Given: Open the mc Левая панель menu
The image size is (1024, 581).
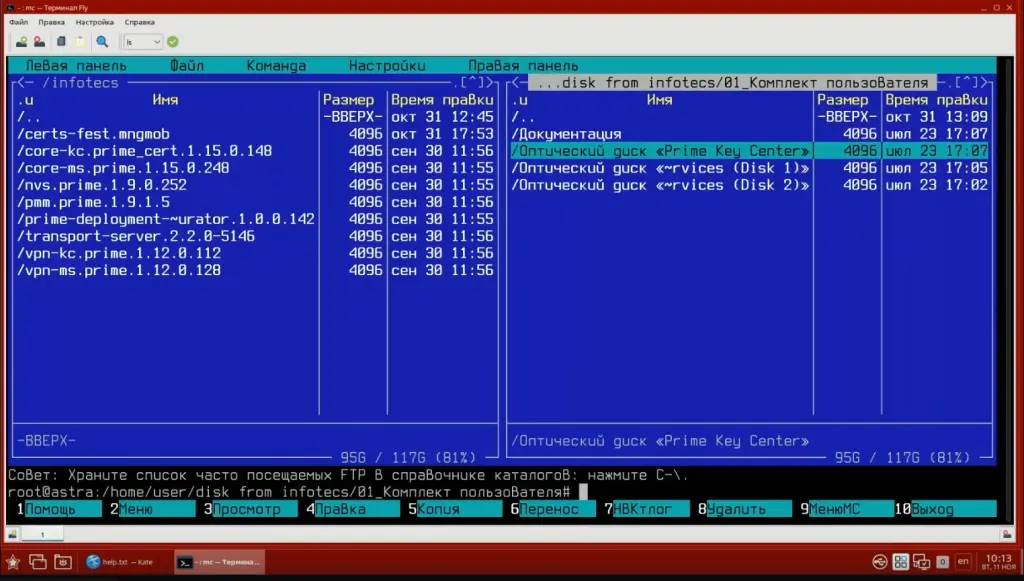Looking at the screenshot, I should [x=76, y=66].
